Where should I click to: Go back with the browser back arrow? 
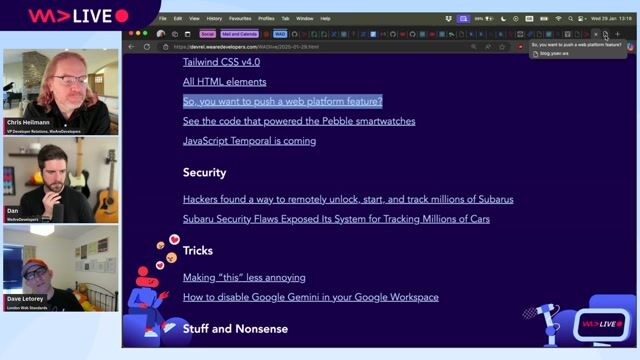pos(131,47)
